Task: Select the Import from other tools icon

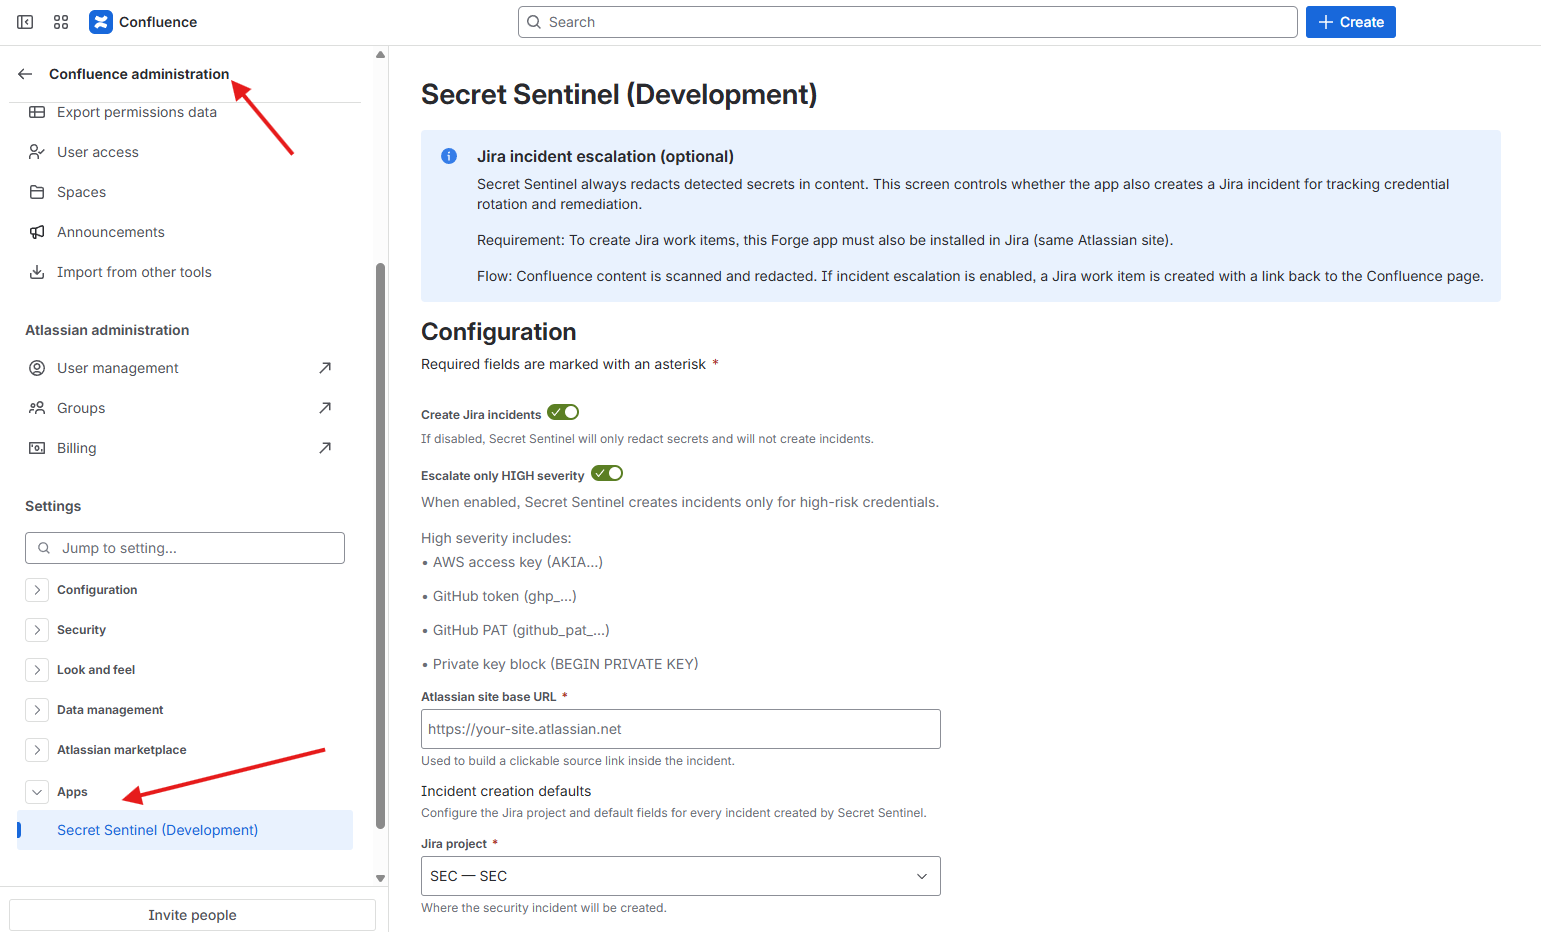Action: coord(36,271)
